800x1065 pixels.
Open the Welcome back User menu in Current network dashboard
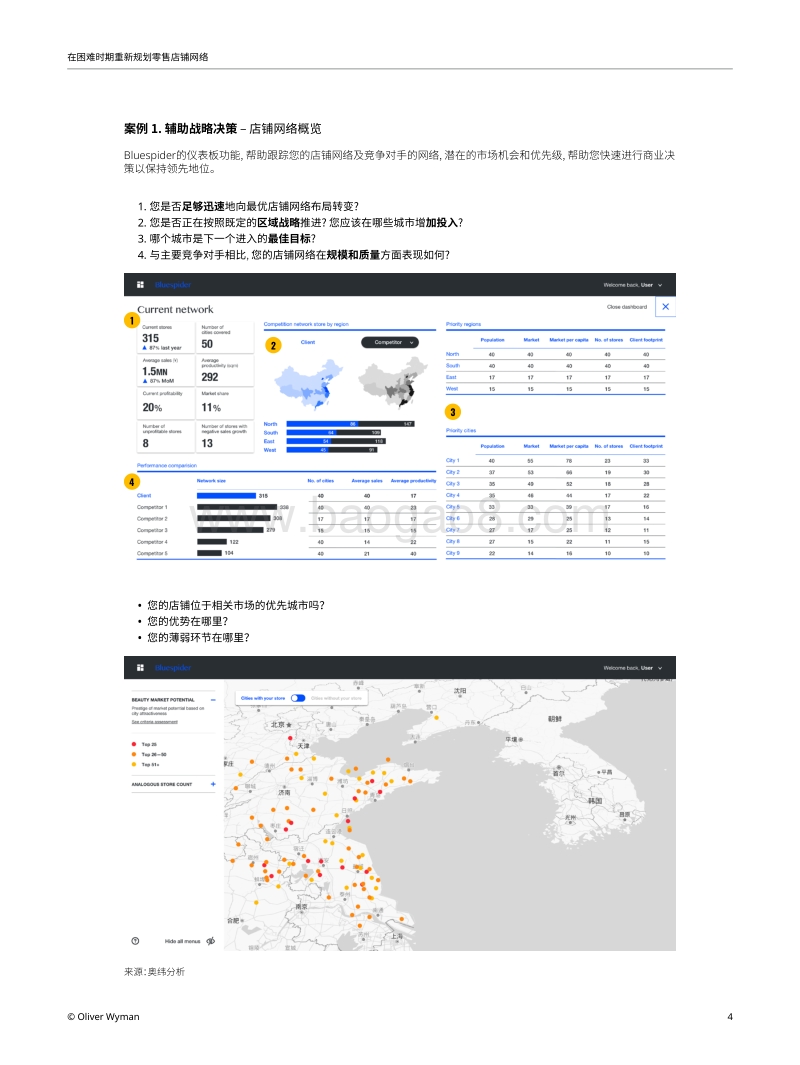click(632, 285)
